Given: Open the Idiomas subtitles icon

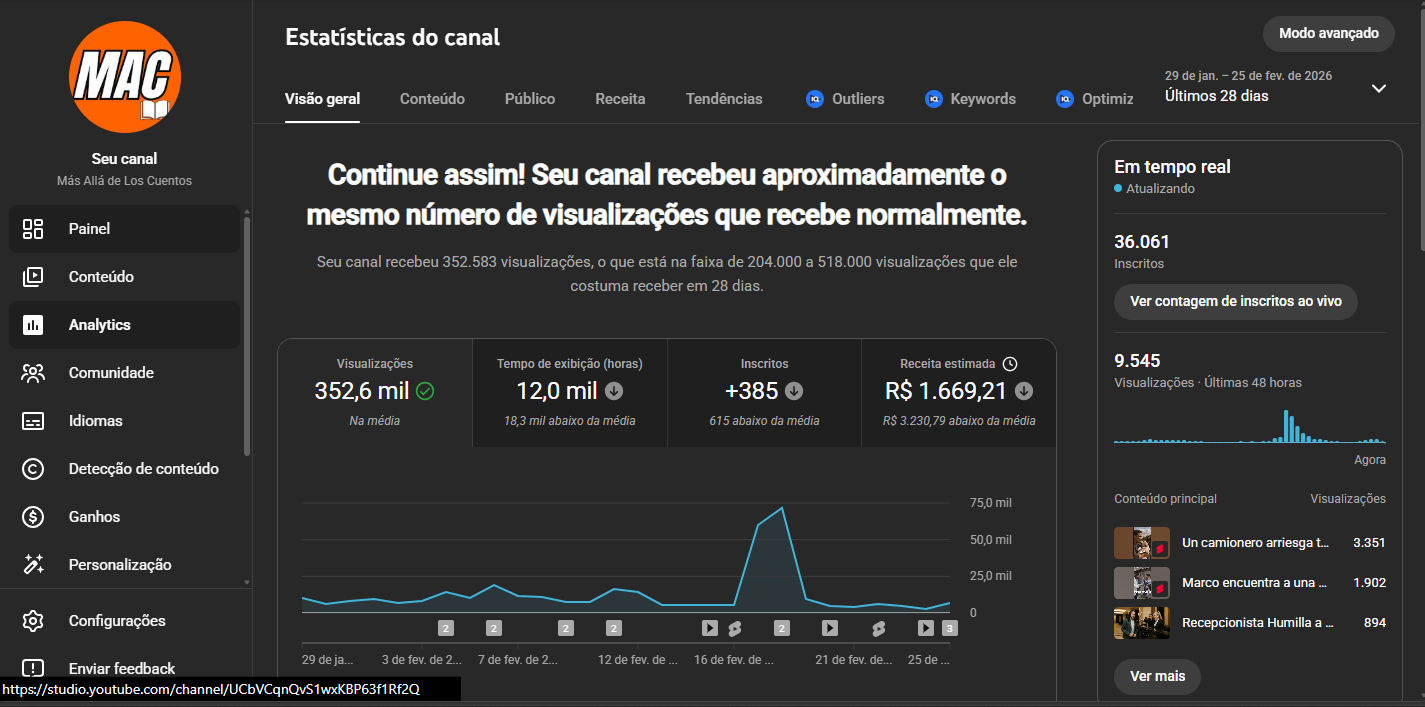Looking at the screenshot, I should tap(33, 421).
